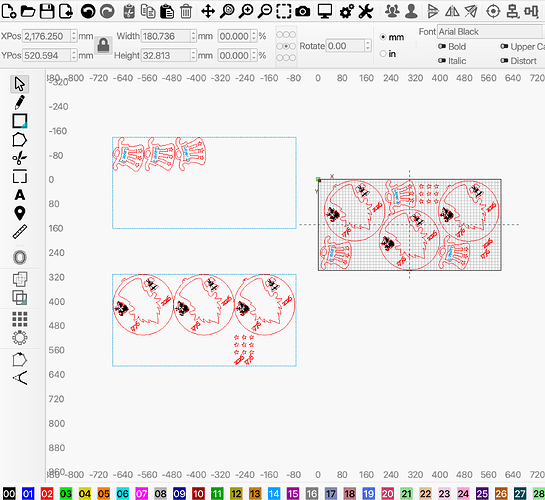This screenshot has width=545, height=500.
Task: Click the Zoom In magnifier icon
Action: [x=246, y=11]
